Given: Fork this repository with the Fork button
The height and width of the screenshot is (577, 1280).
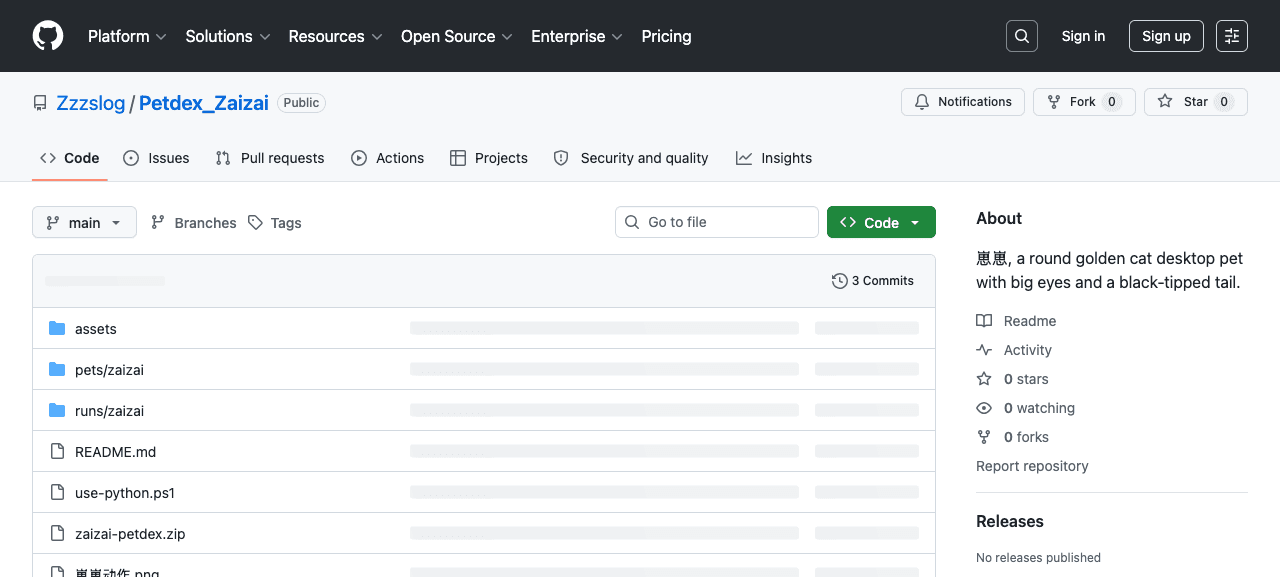Looking at the screenshot, I should point(1084,102).
